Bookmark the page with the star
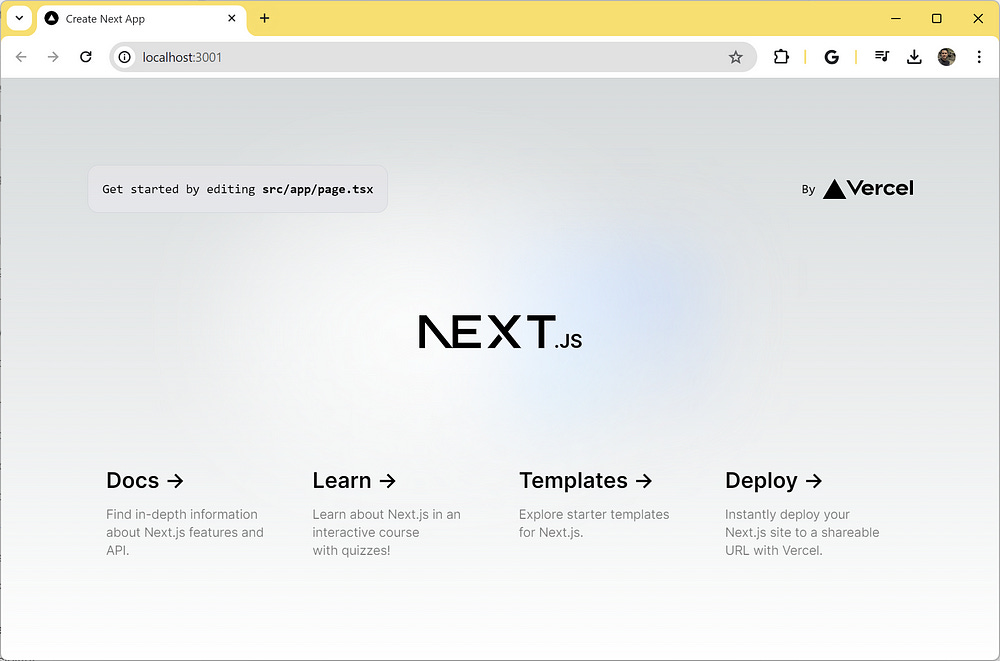 coord(737,57)
